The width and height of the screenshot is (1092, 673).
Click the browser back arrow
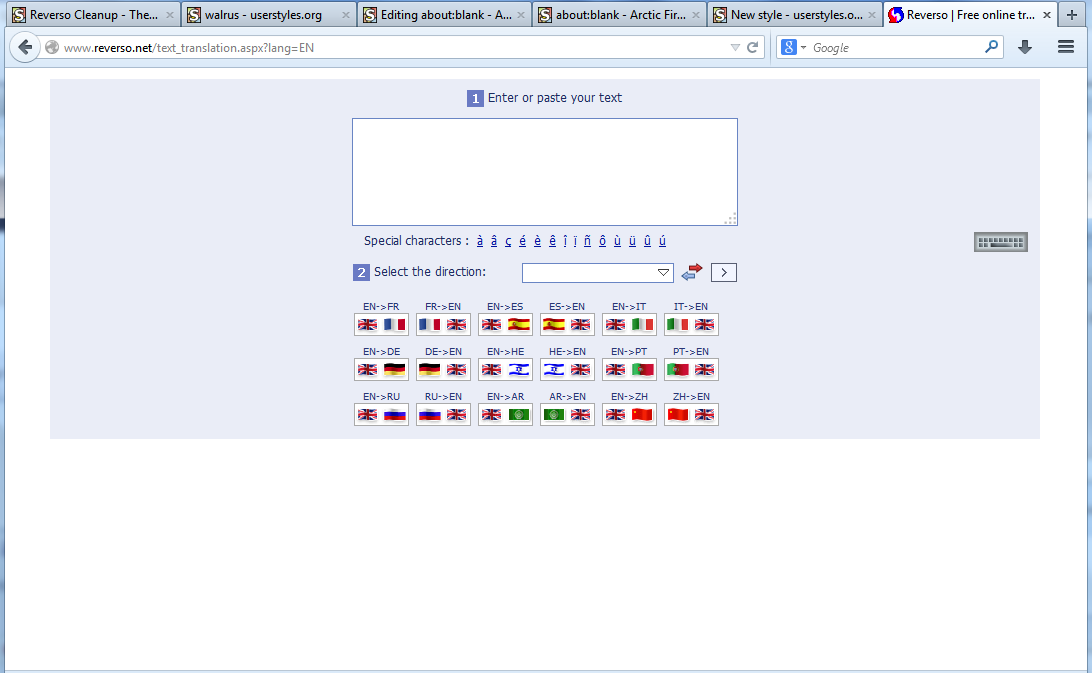[25, 47]
